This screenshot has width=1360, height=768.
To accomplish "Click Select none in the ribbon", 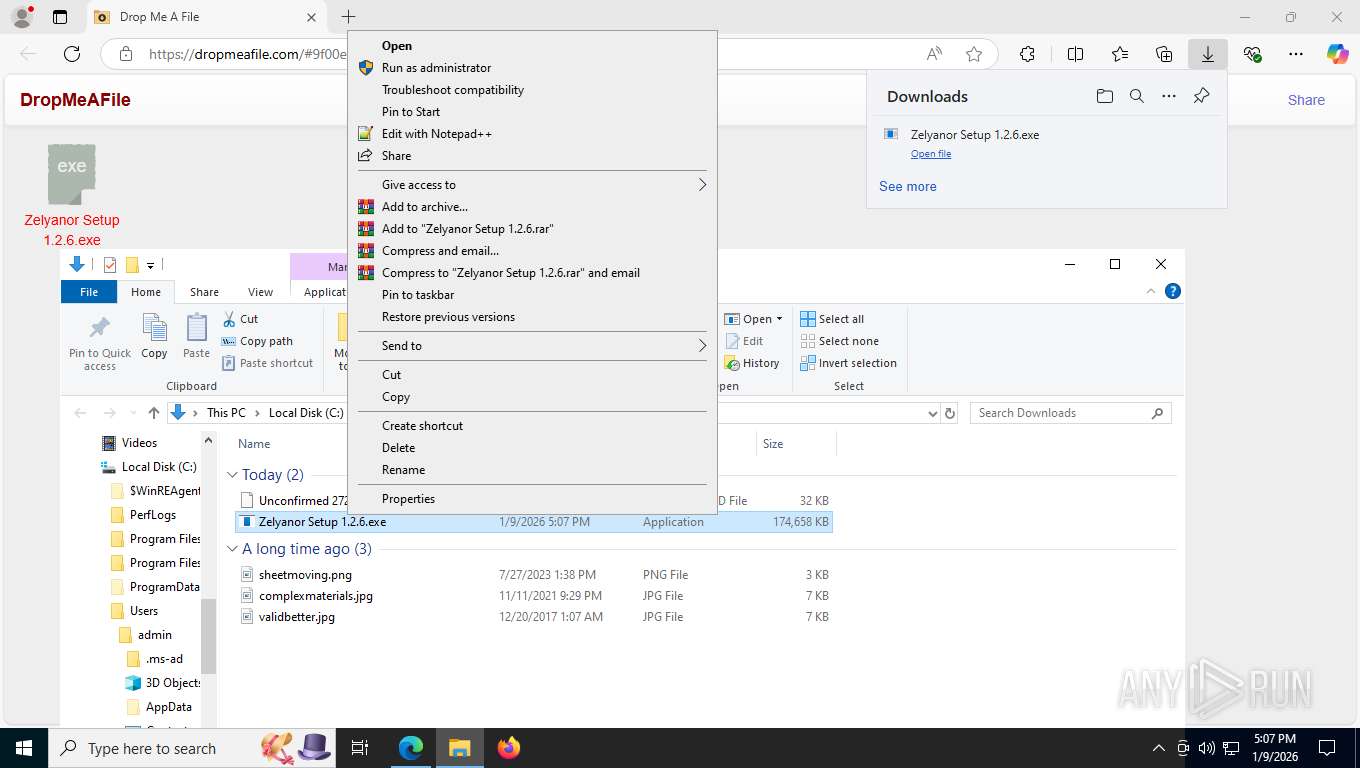I will [839, 341].
